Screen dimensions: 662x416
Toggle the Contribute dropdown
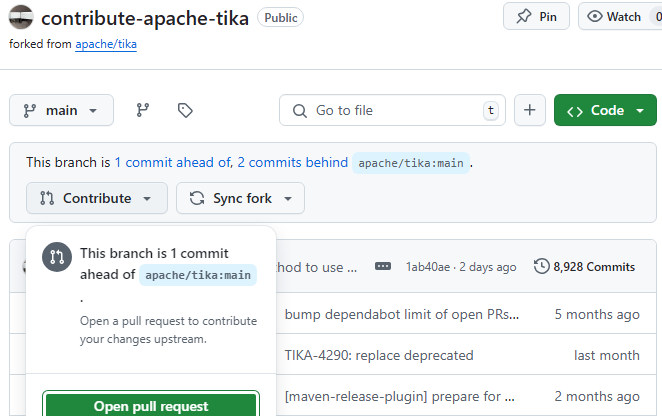click(97, 198)
